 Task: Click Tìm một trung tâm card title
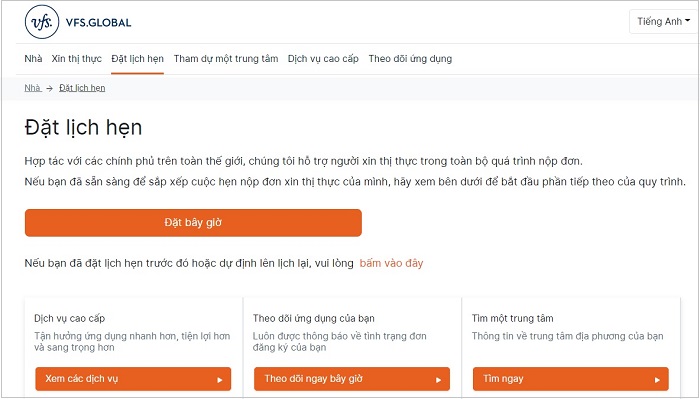512,318
